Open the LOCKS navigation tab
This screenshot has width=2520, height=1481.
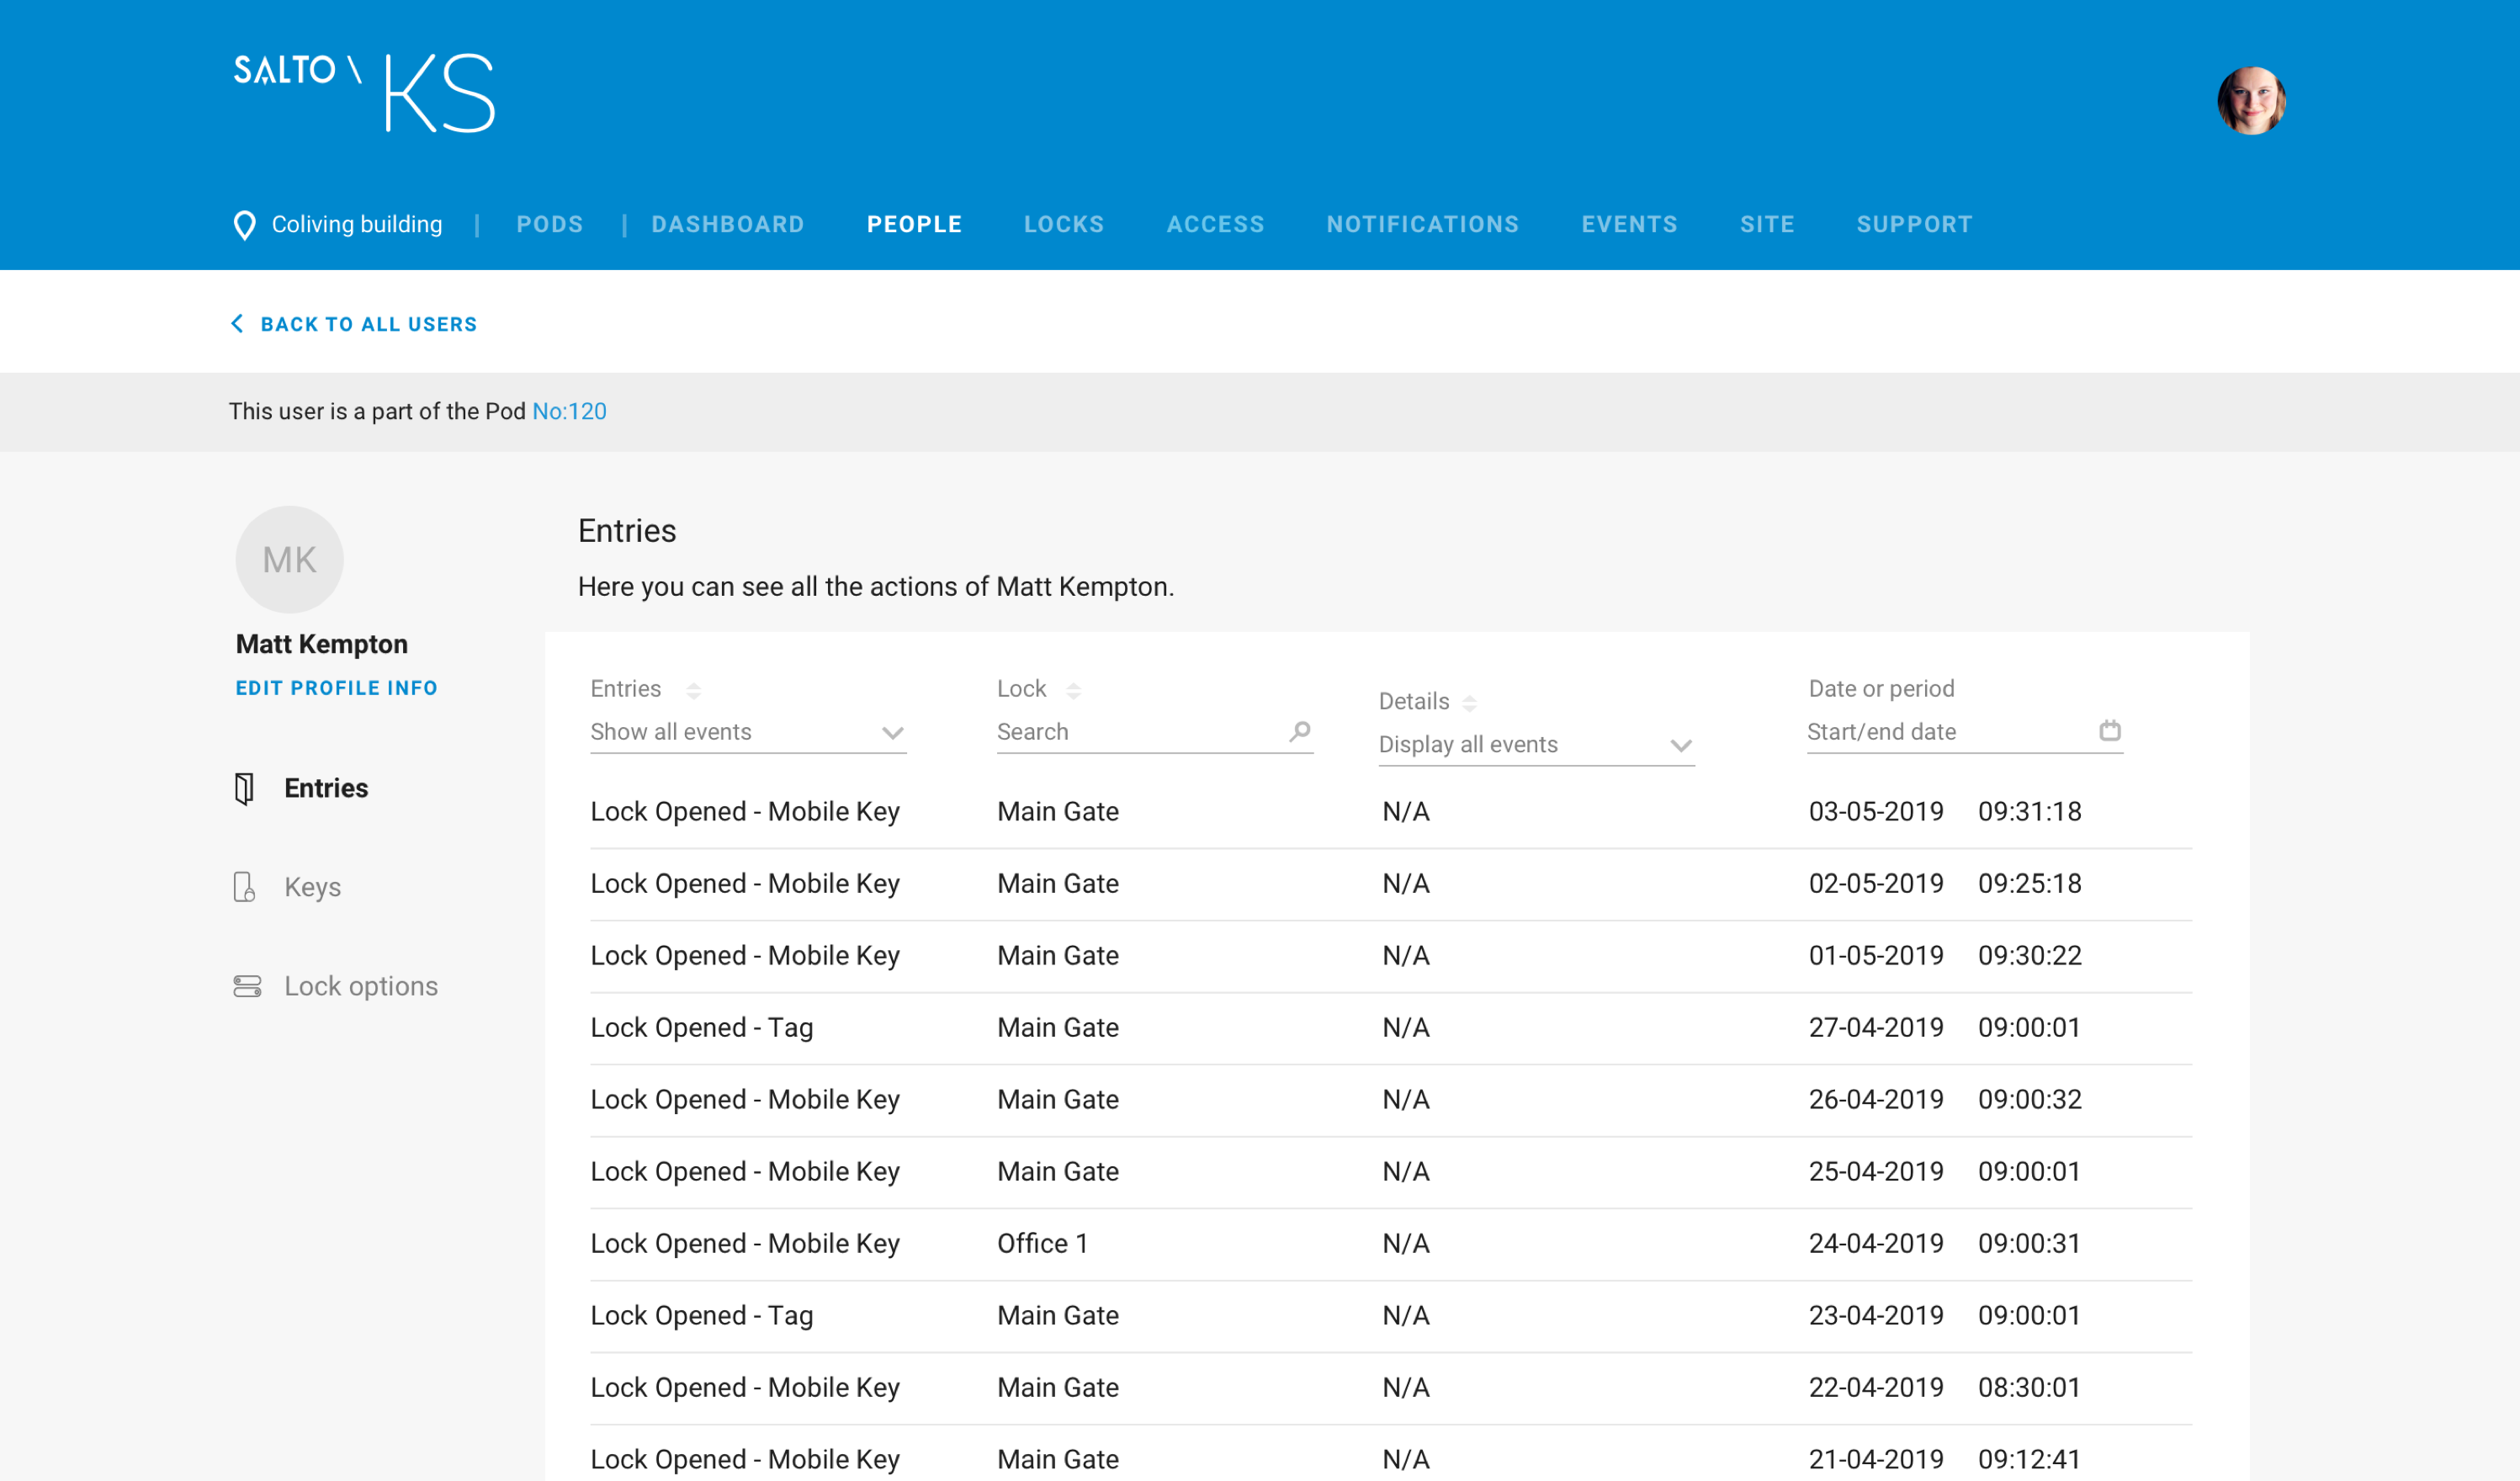1064,224
